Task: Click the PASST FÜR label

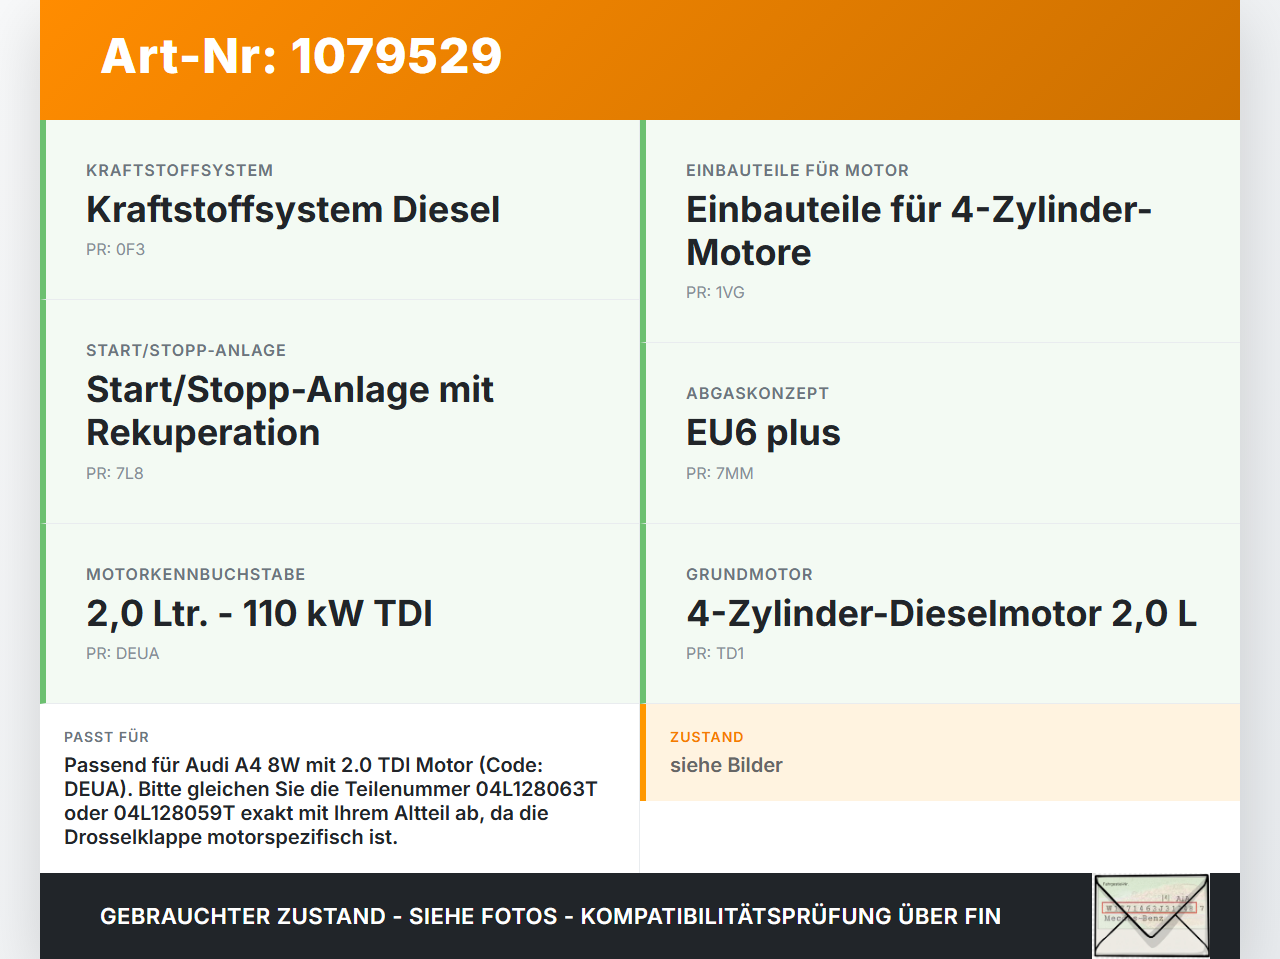Action: [x=107, y=737]
